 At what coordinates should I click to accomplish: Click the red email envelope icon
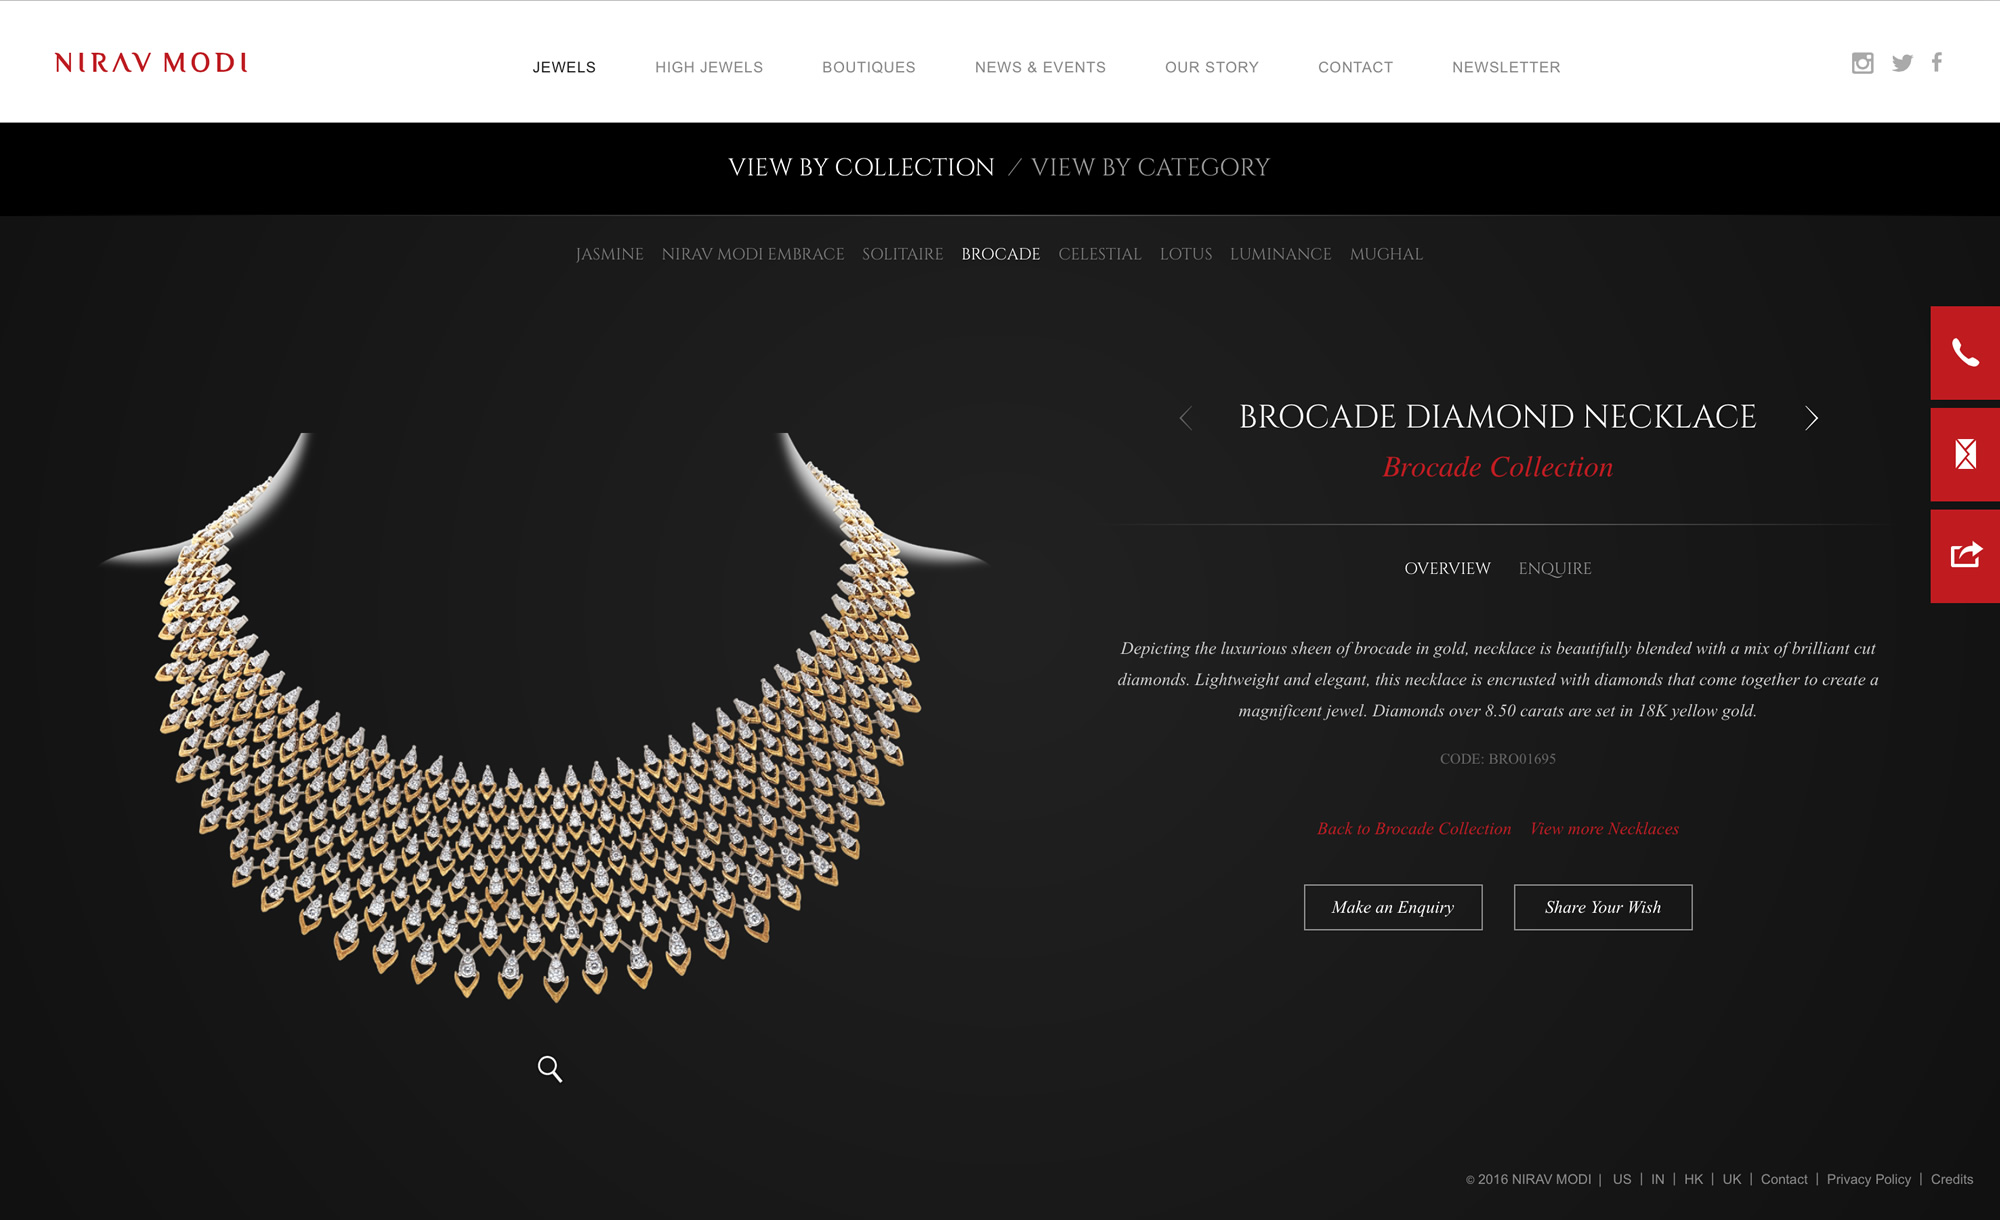pyautogui.click(x=1965, y=454)
